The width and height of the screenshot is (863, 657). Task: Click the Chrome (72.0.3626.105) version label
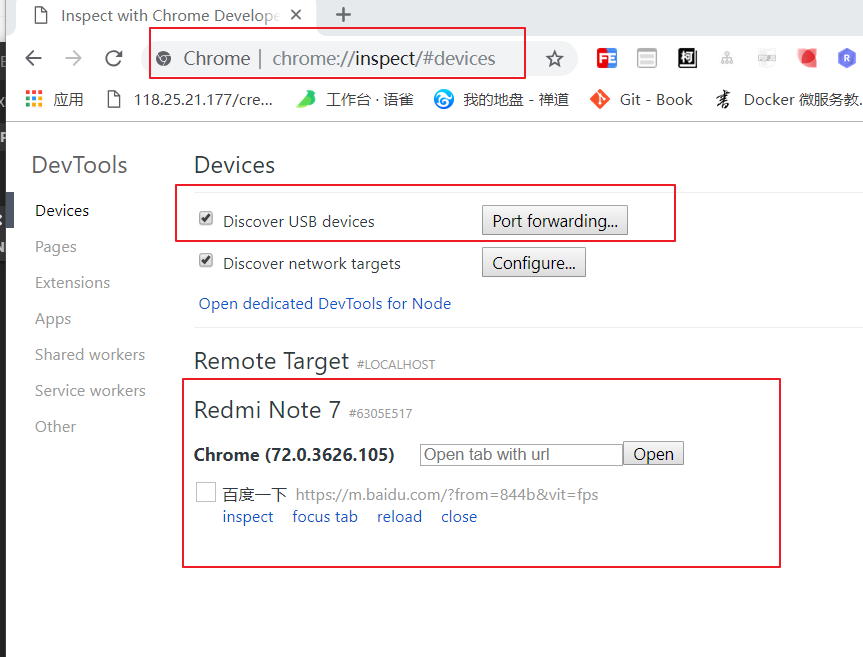294,455
